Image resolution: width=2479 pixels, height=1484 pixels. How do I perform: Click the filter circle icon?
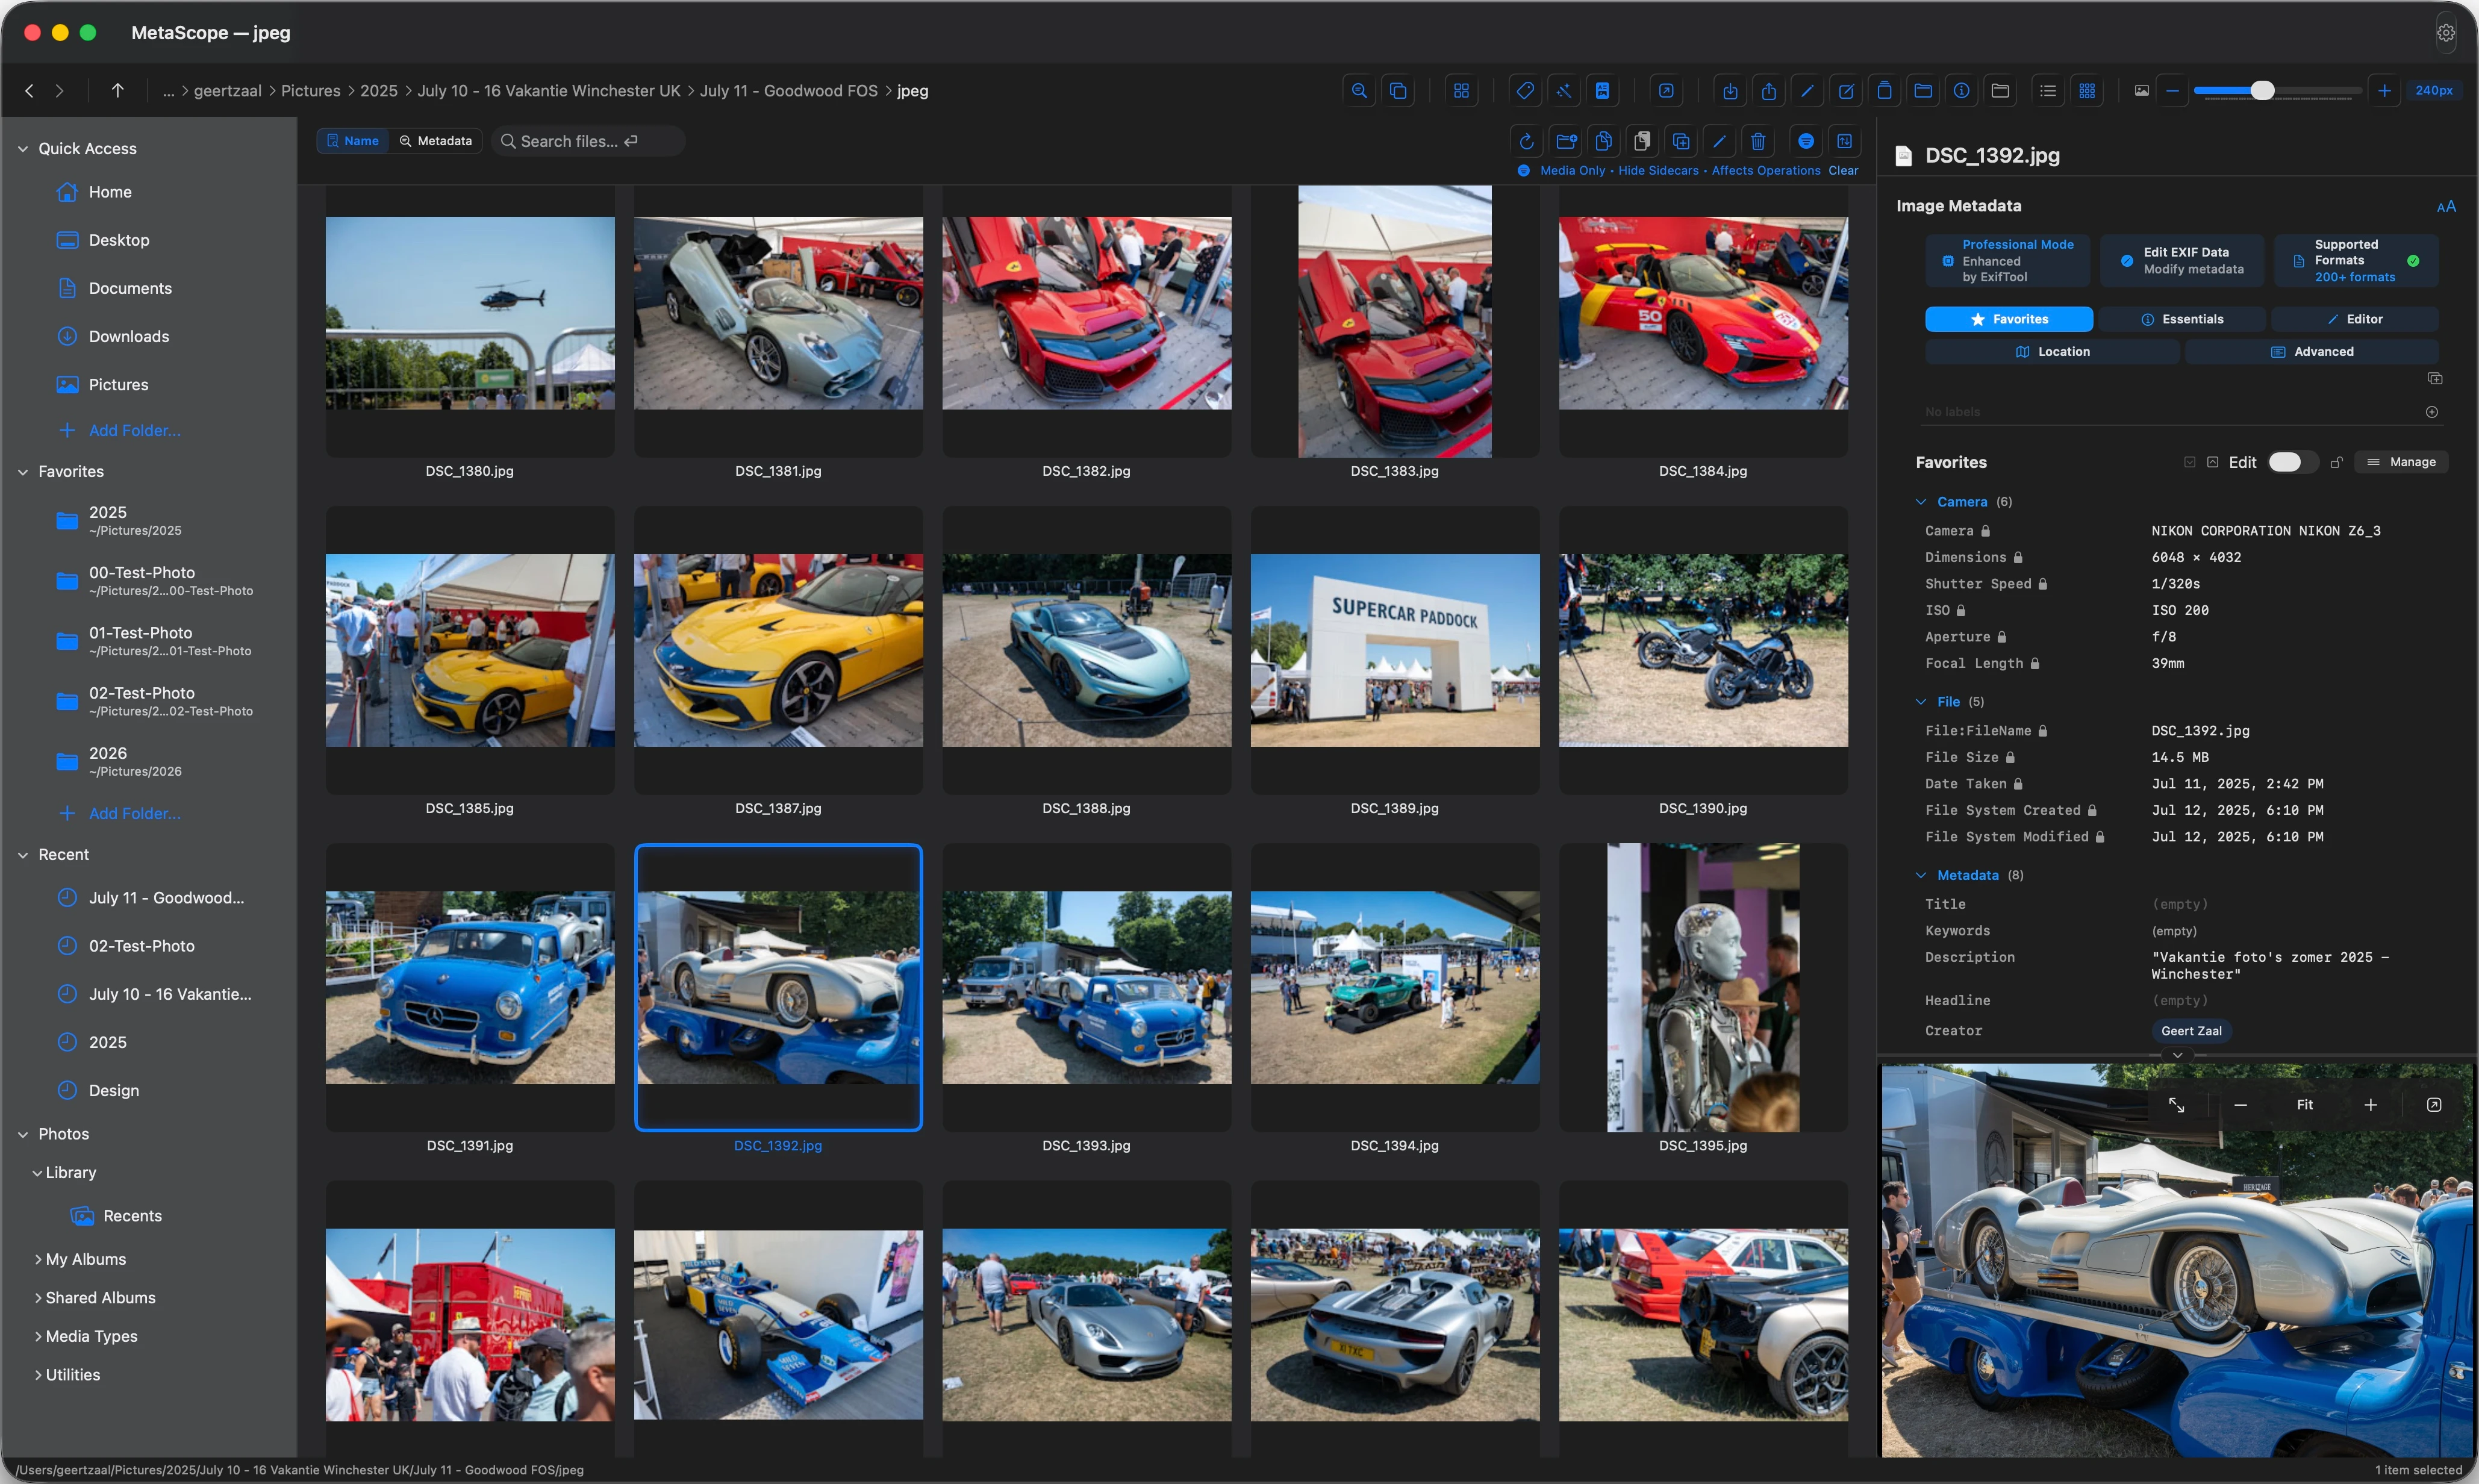[1806, 142]
